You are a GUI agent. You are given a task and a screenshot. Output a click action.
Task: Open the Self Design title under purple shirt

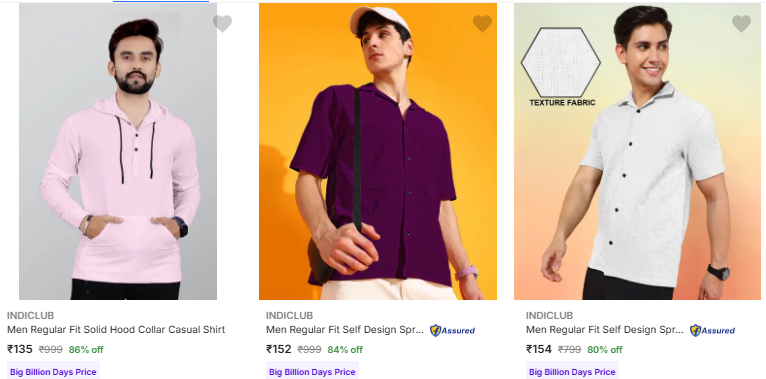click(345, 330)
